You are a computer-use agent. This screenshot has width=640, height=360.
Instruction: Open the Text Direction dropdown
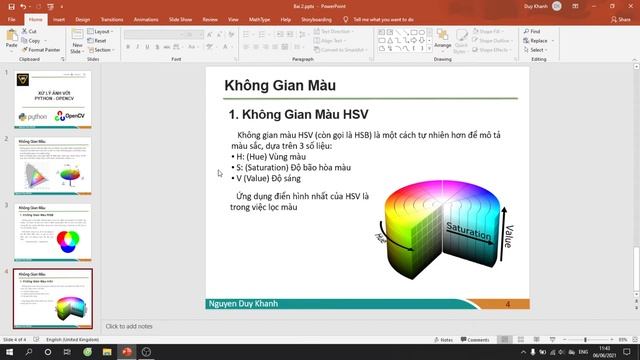334,31
